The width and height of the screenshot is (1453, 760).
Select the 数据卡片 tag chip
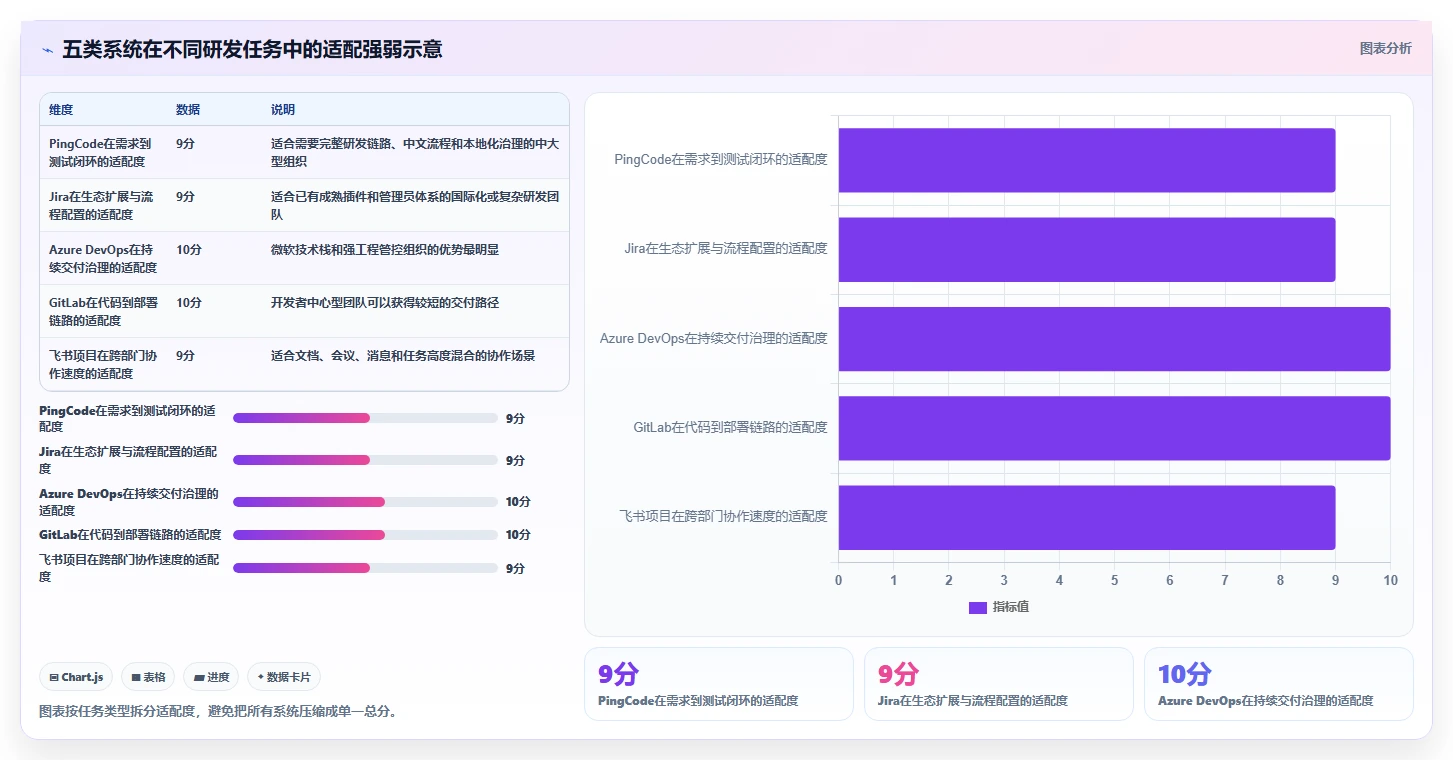tap(284, 677)
